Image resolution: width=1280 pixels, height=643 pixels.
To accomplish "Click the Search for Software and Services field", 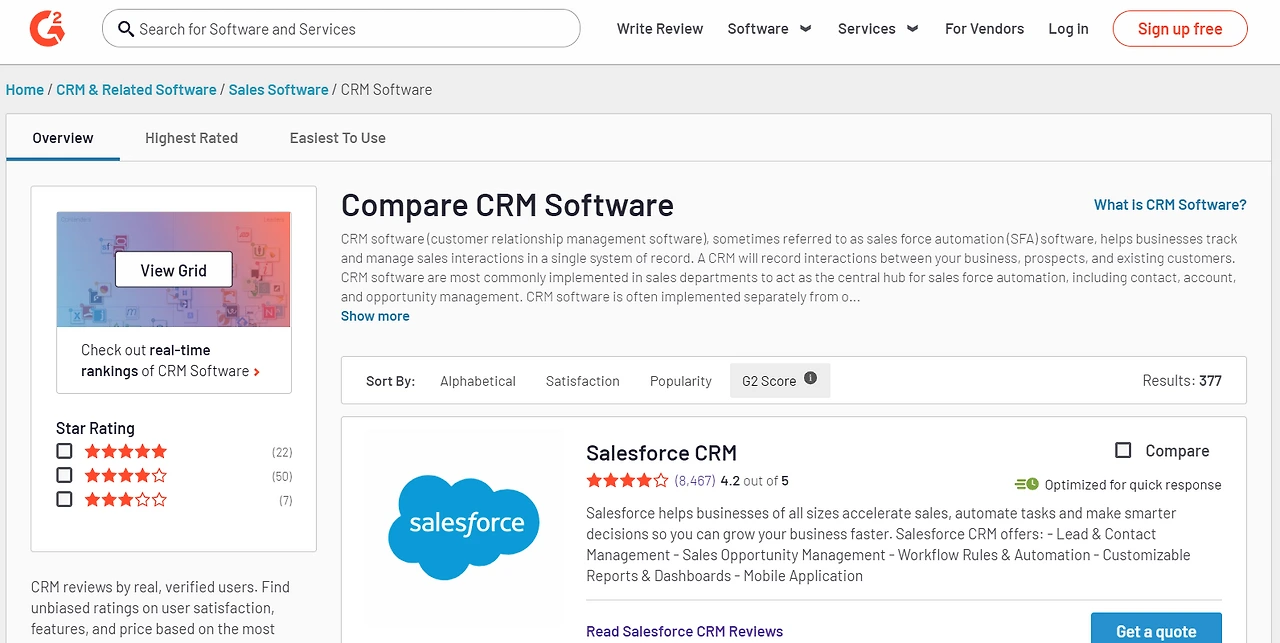I will point(341,29).
